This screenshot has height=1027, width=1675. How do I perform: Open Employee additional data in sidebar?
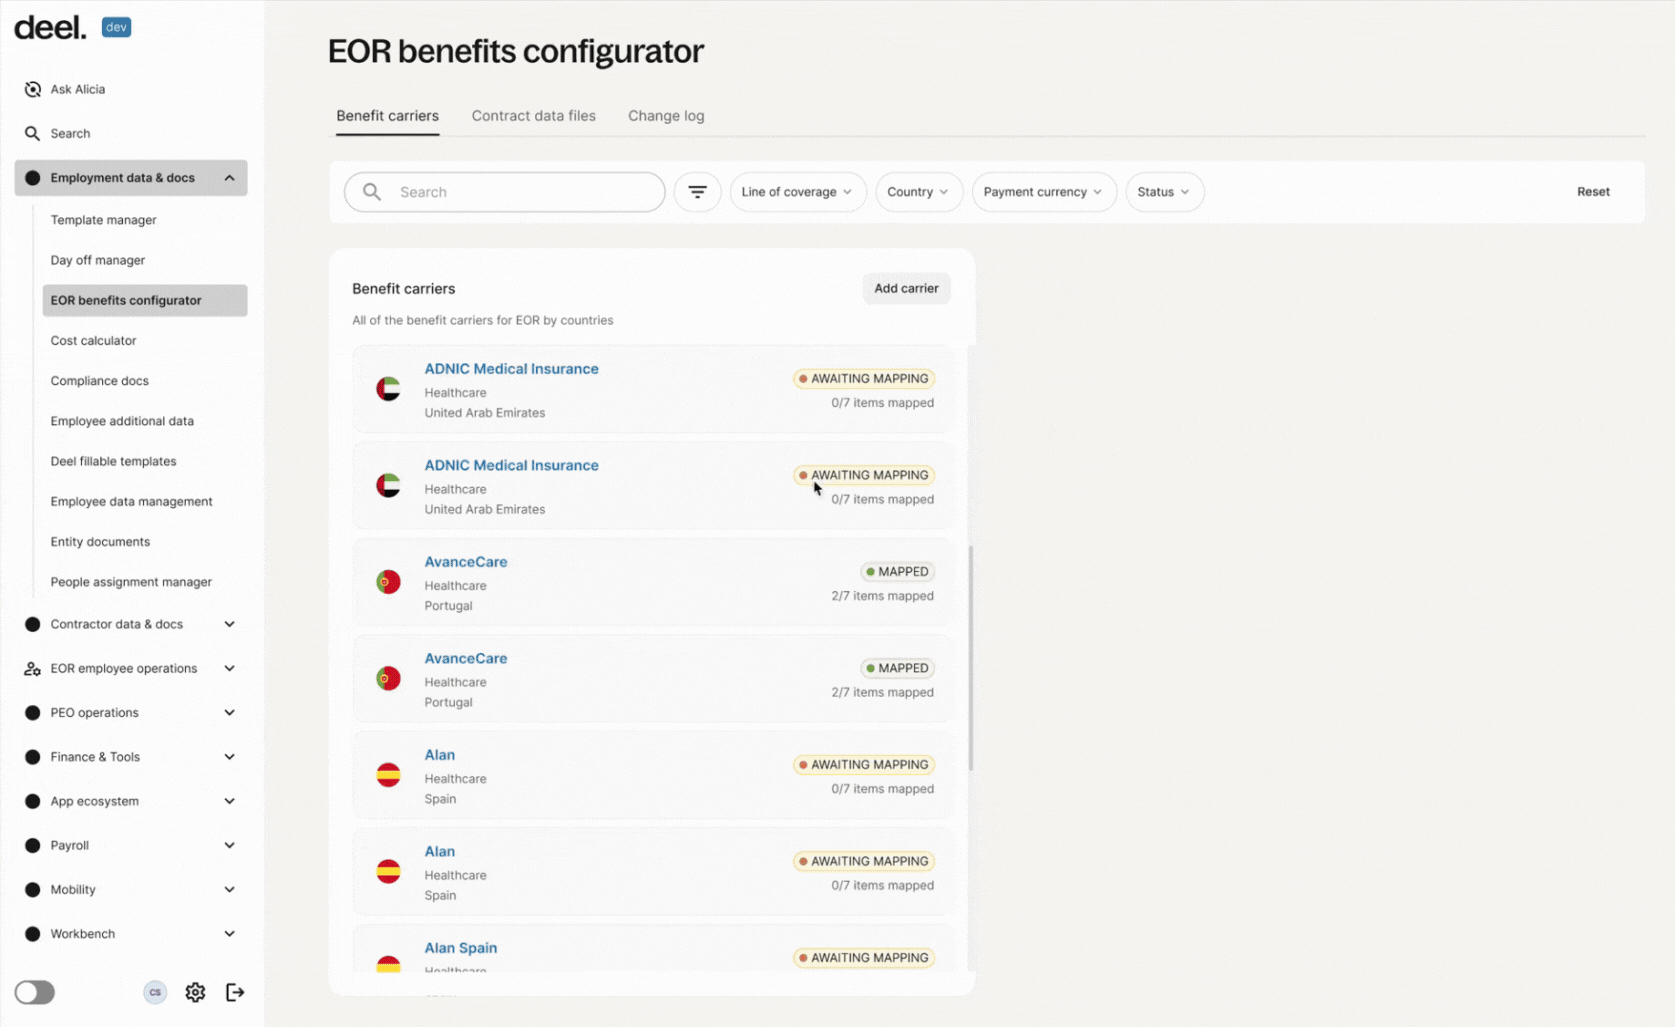pyautogui.click(x=122, y=421)
